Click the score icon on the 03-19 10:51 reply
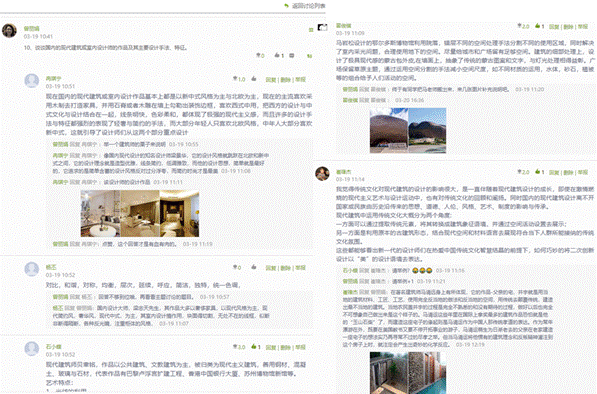The height and width of the screenshot is (394, 597). pos(235,79)
